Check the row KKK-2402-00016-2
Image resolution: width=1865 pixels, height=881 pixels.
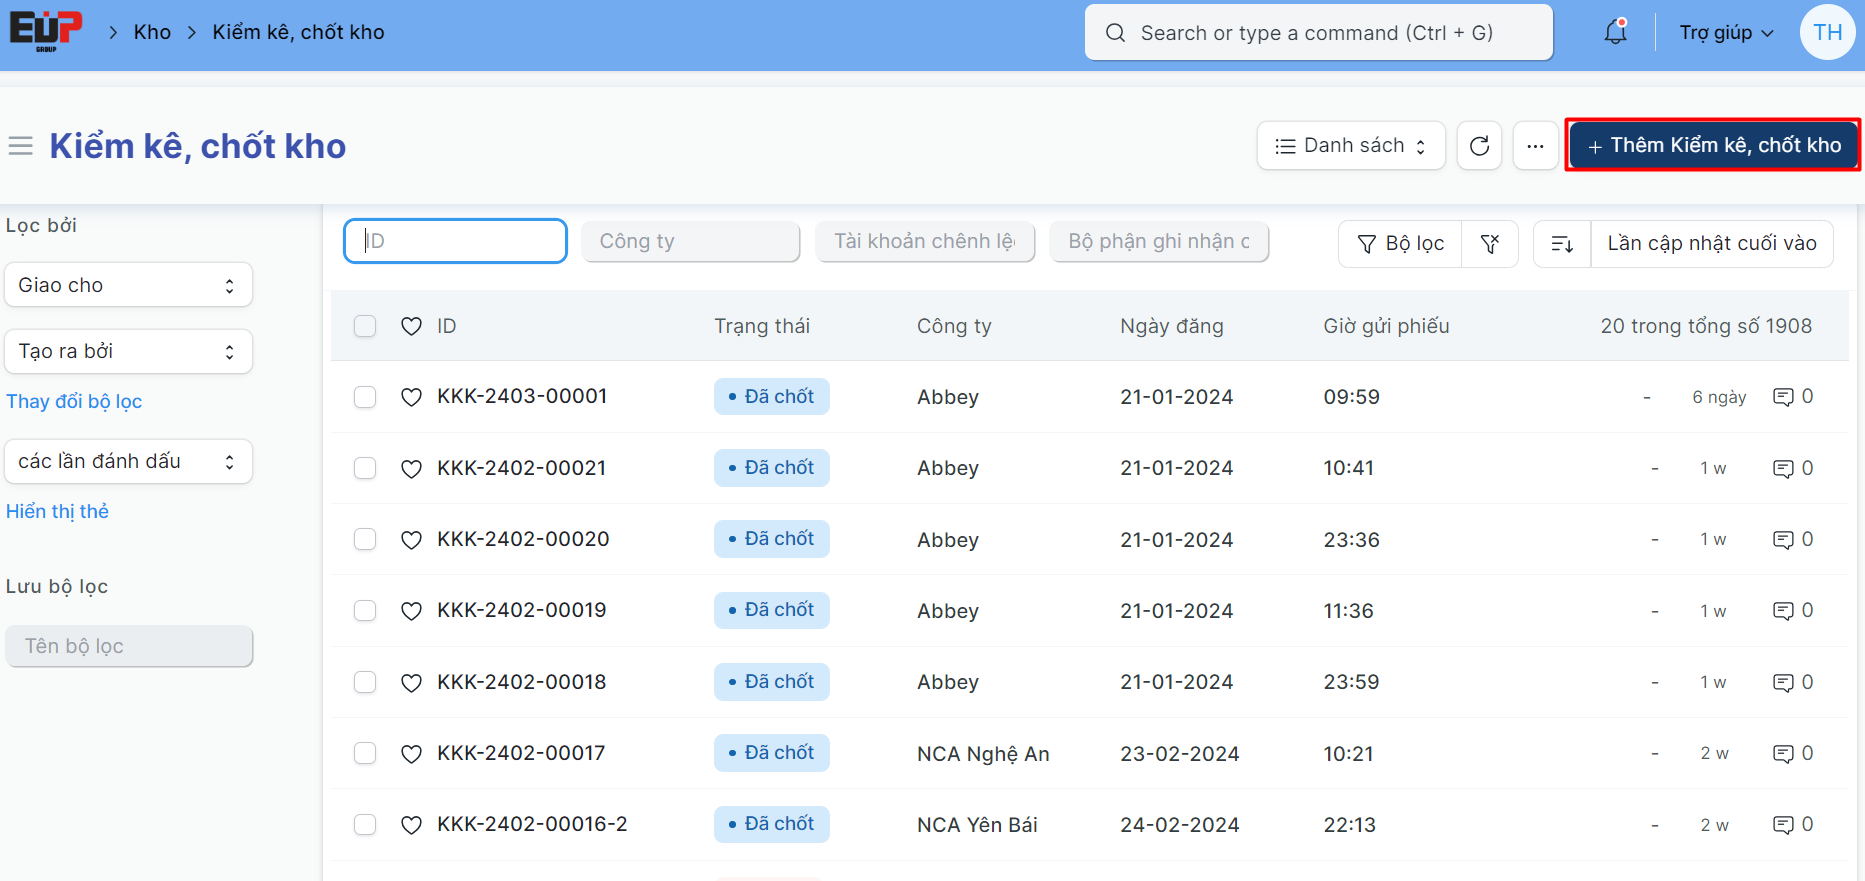pyautogui.click(x=365, y=825)
